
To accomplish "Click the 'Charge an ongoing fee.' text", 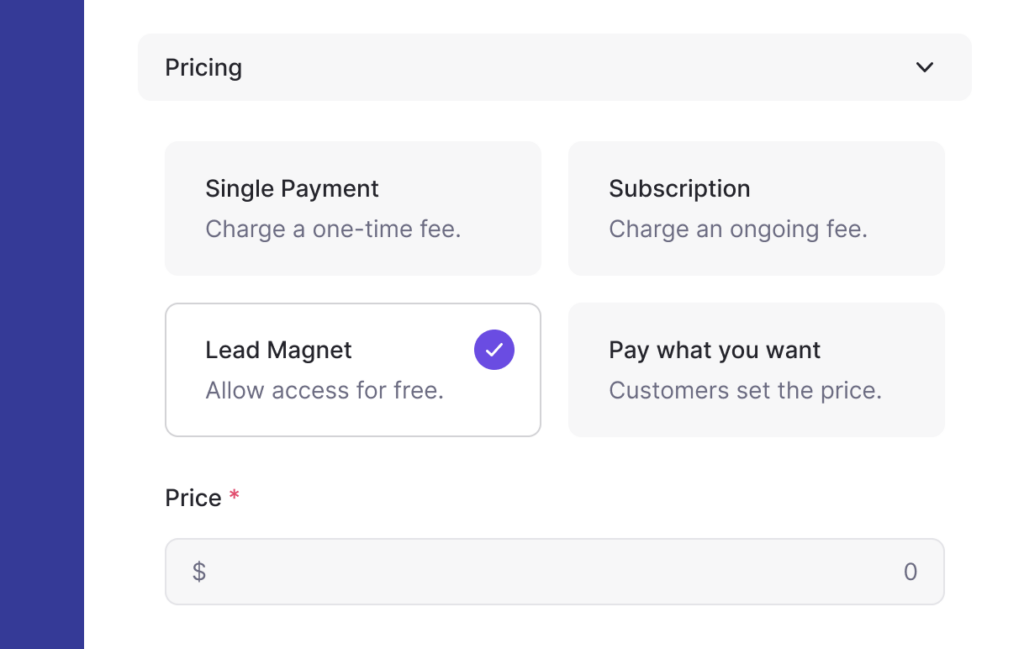I will 738,229.
